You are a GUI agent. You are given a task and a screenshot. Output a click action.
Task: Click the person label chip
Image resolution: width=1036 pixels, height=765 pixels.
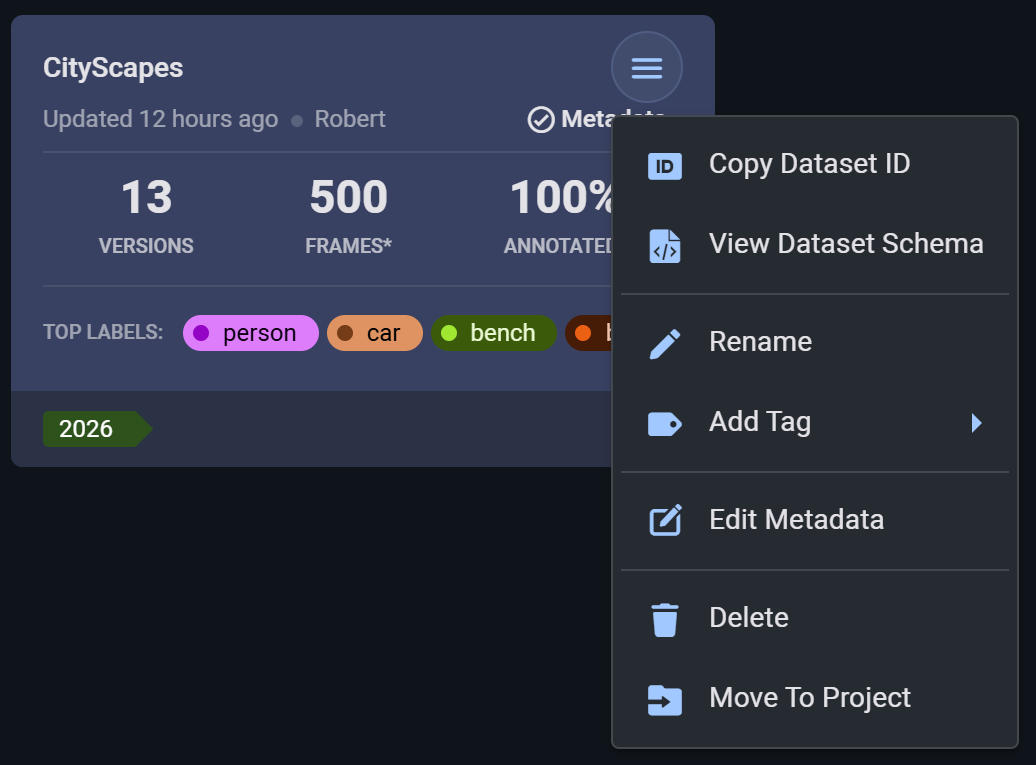point(250,333)
